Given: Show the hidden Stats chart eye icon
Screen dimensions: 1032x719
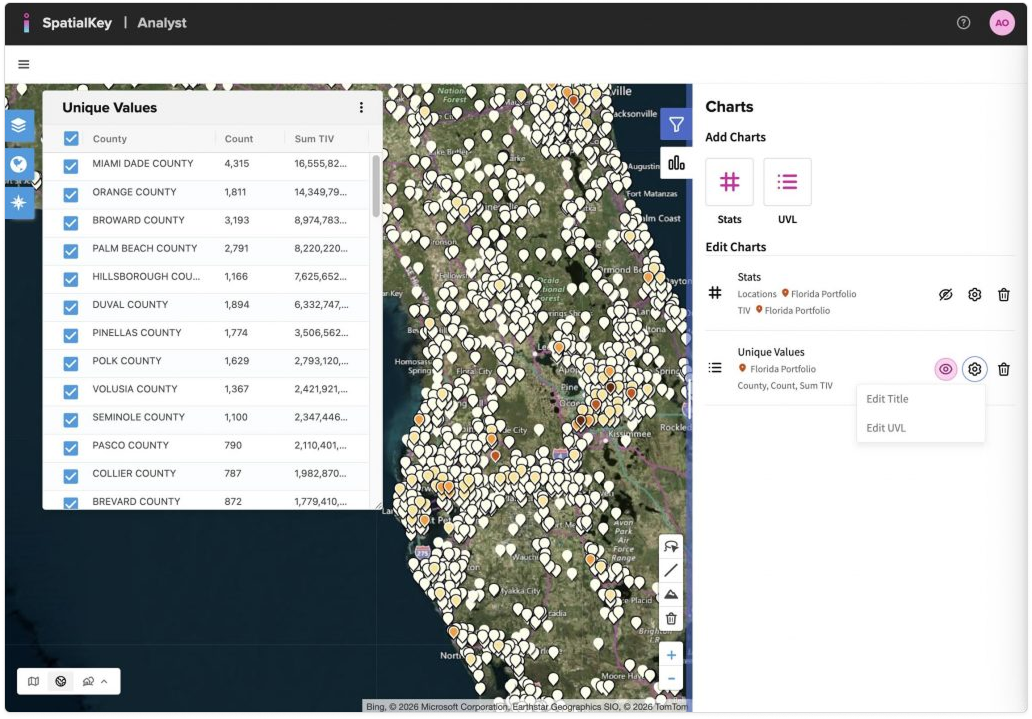Looking at the screenshot, I should click(945, 294).
